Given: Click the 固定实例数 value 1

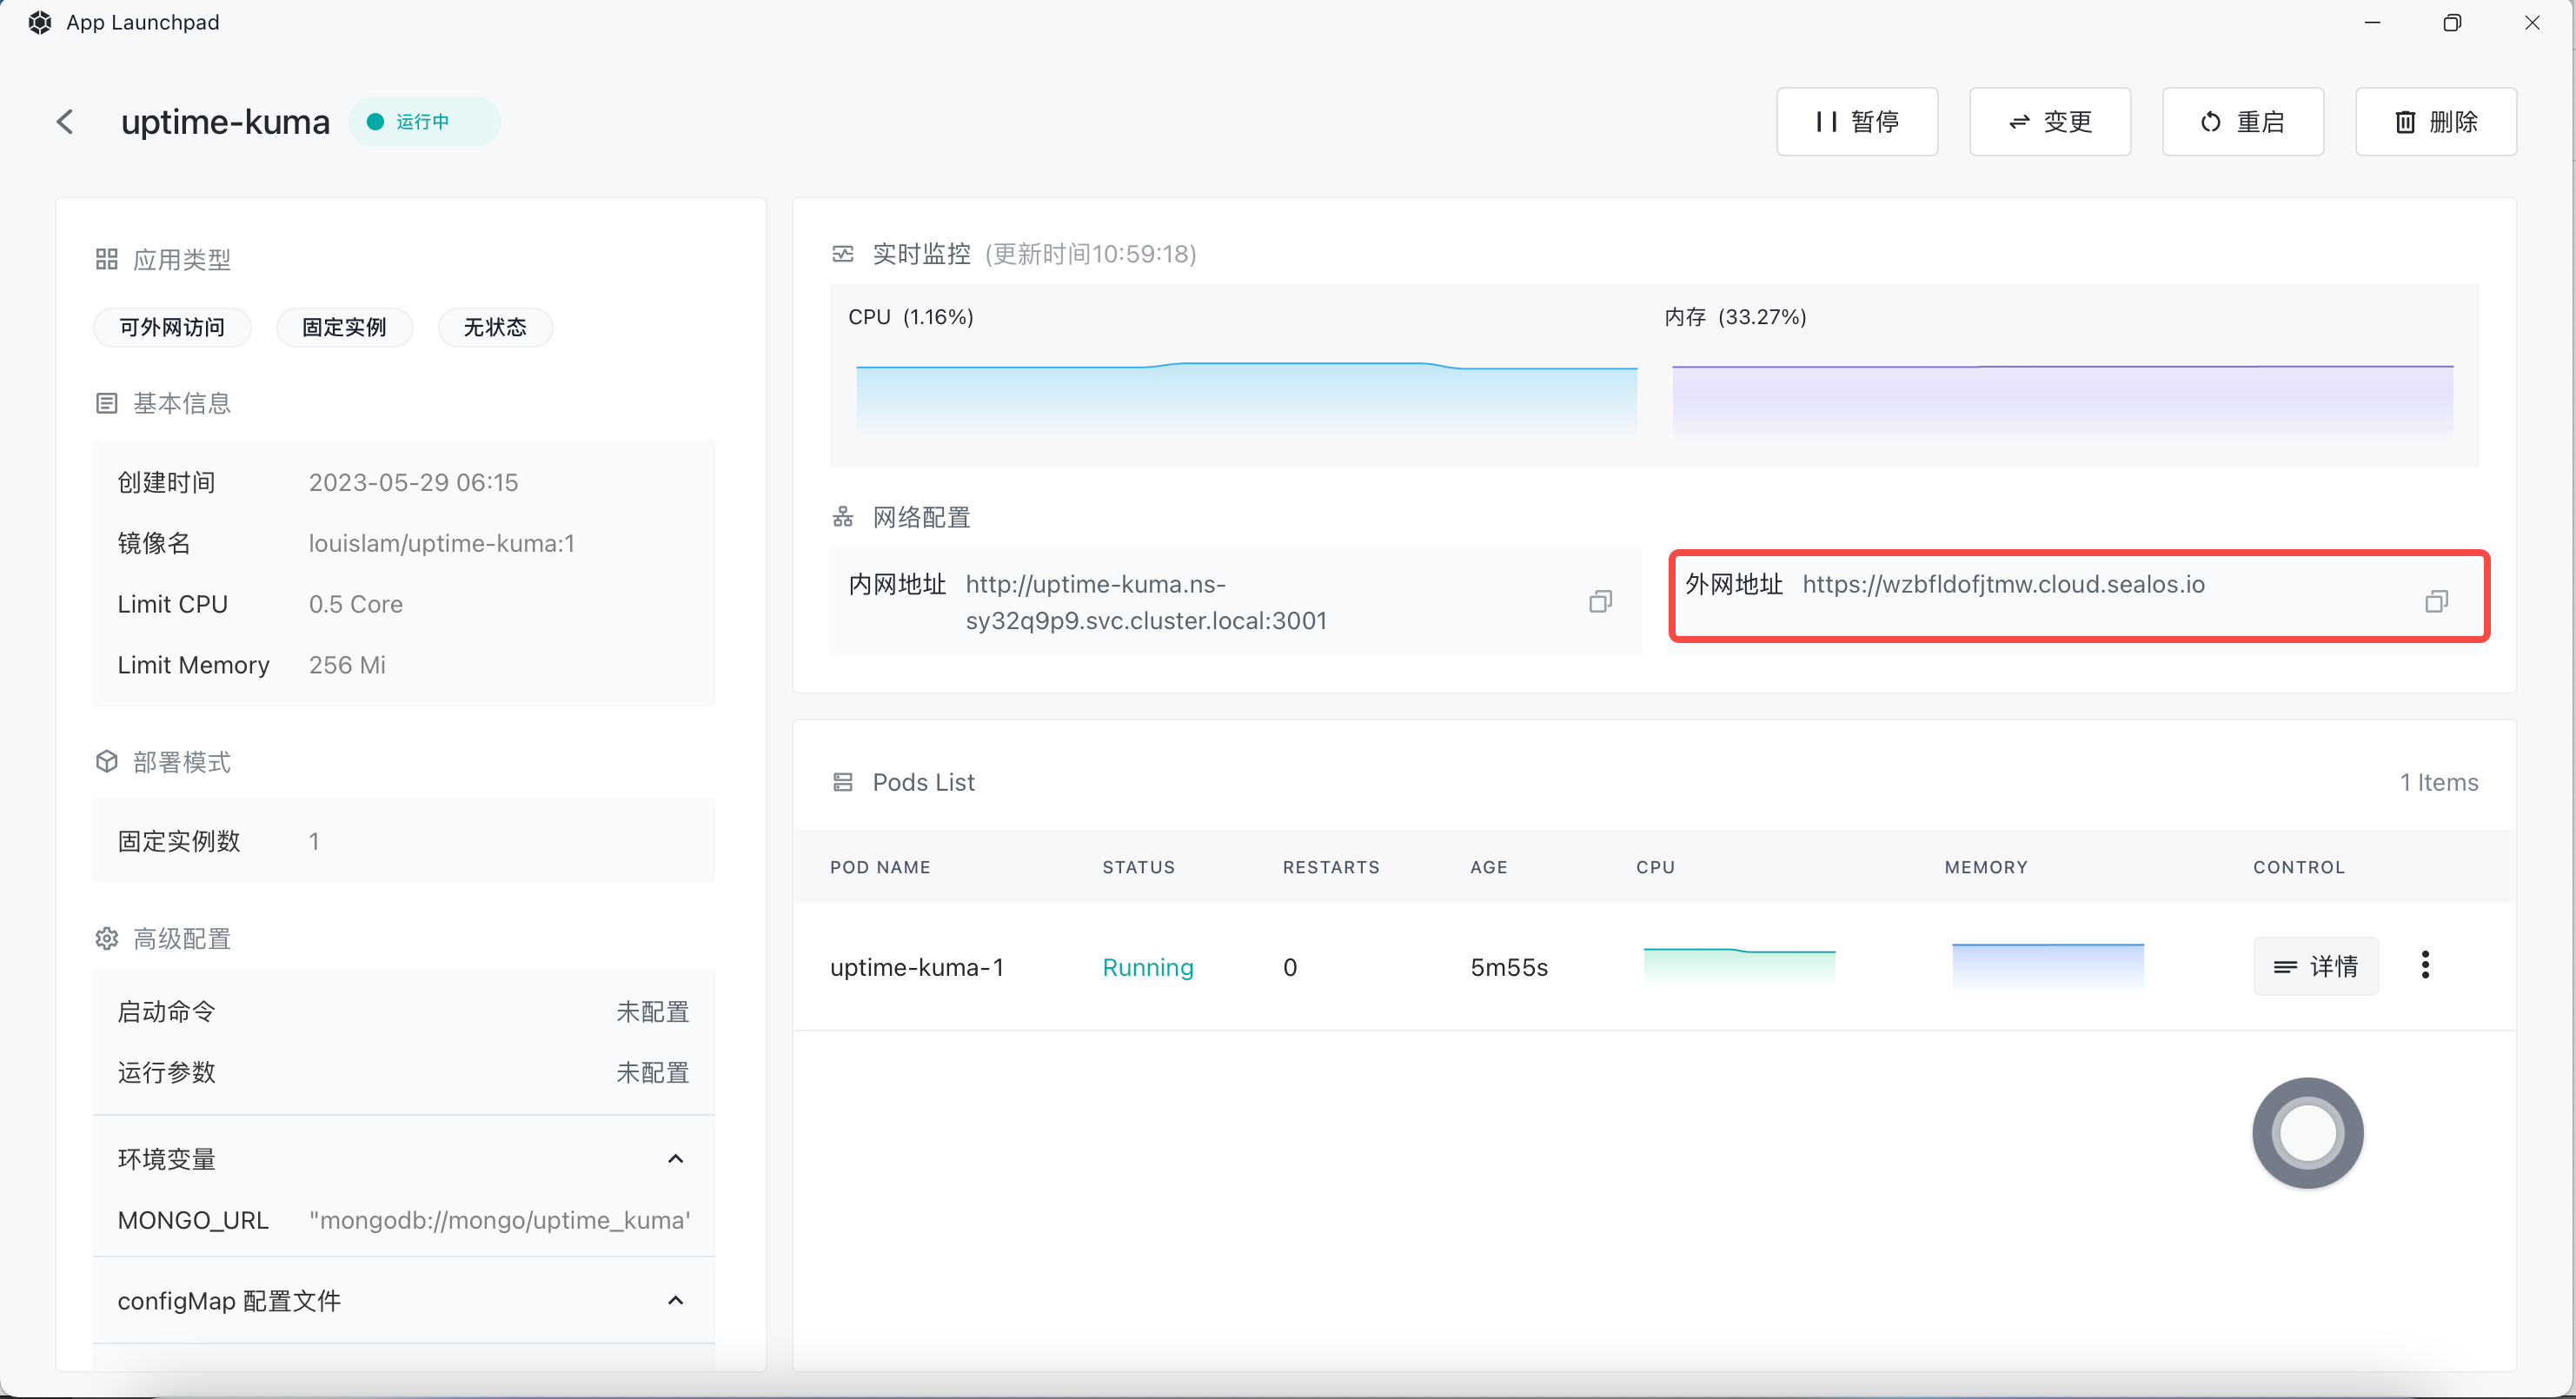Looking at the screenshot, I should point(314,841).
